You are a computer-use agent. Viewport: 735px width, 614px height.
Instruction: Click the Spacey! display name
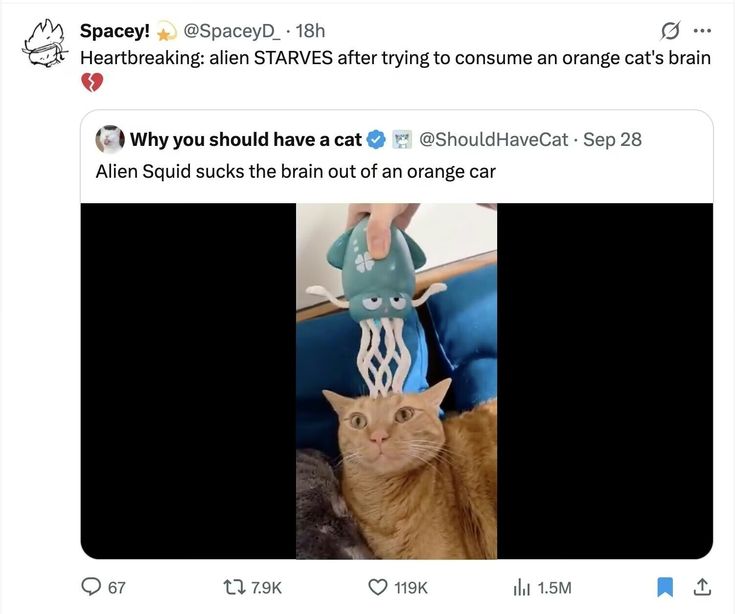(x=114, y=31)
